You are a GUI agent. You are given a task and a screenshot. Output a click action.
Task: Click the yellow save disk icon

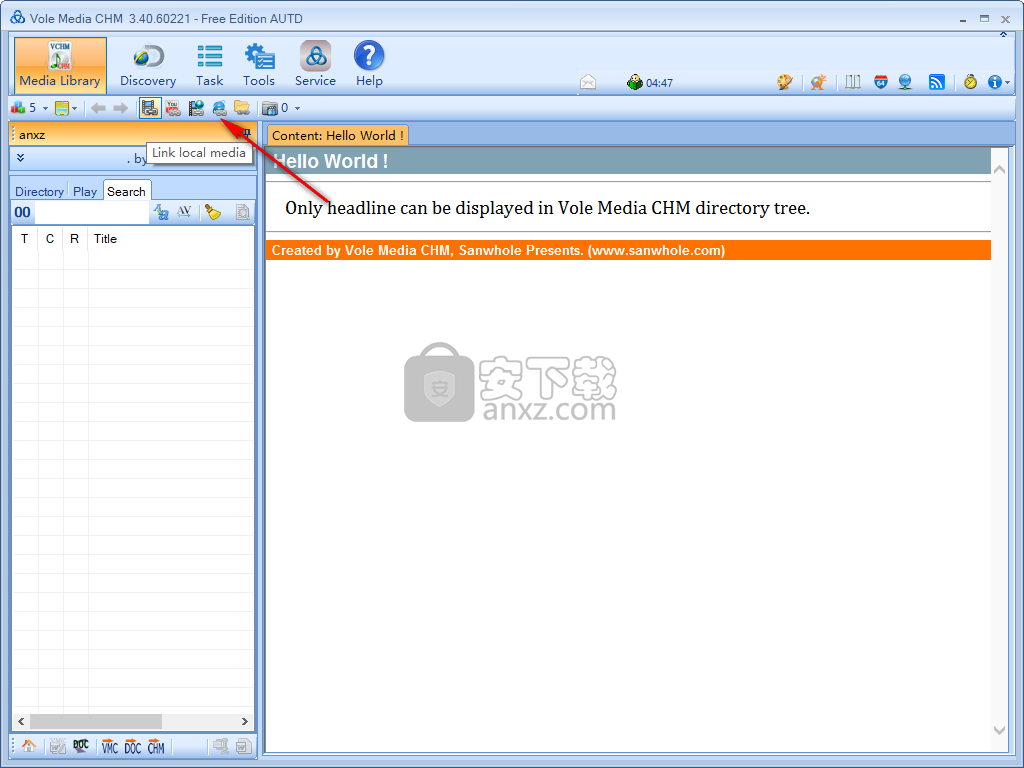(x=61, y=108)
